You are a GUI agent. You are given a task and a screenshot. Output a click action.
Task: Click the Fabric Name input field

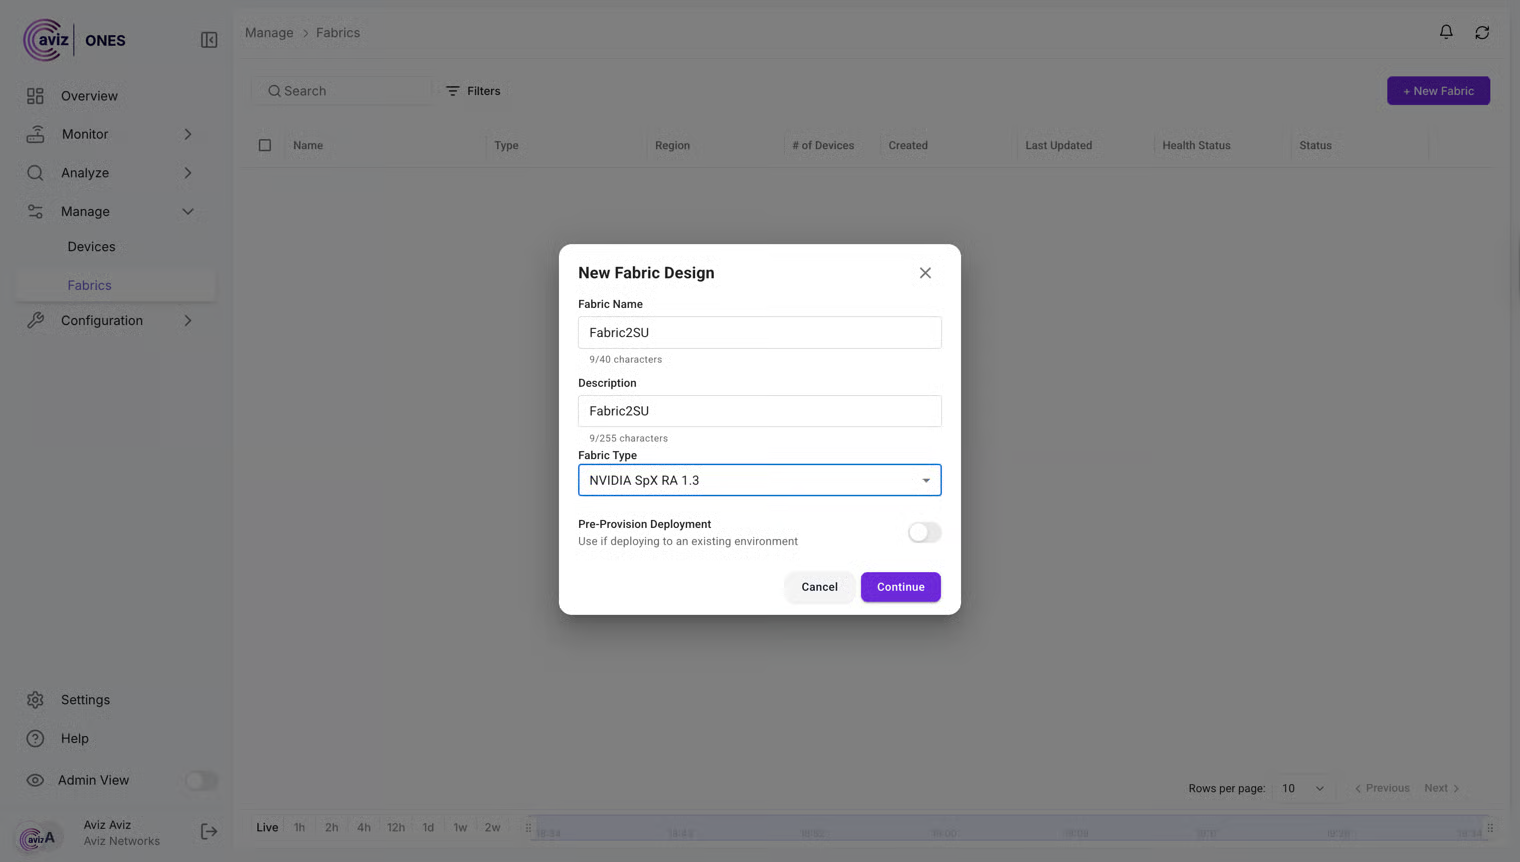pos(759,333)
